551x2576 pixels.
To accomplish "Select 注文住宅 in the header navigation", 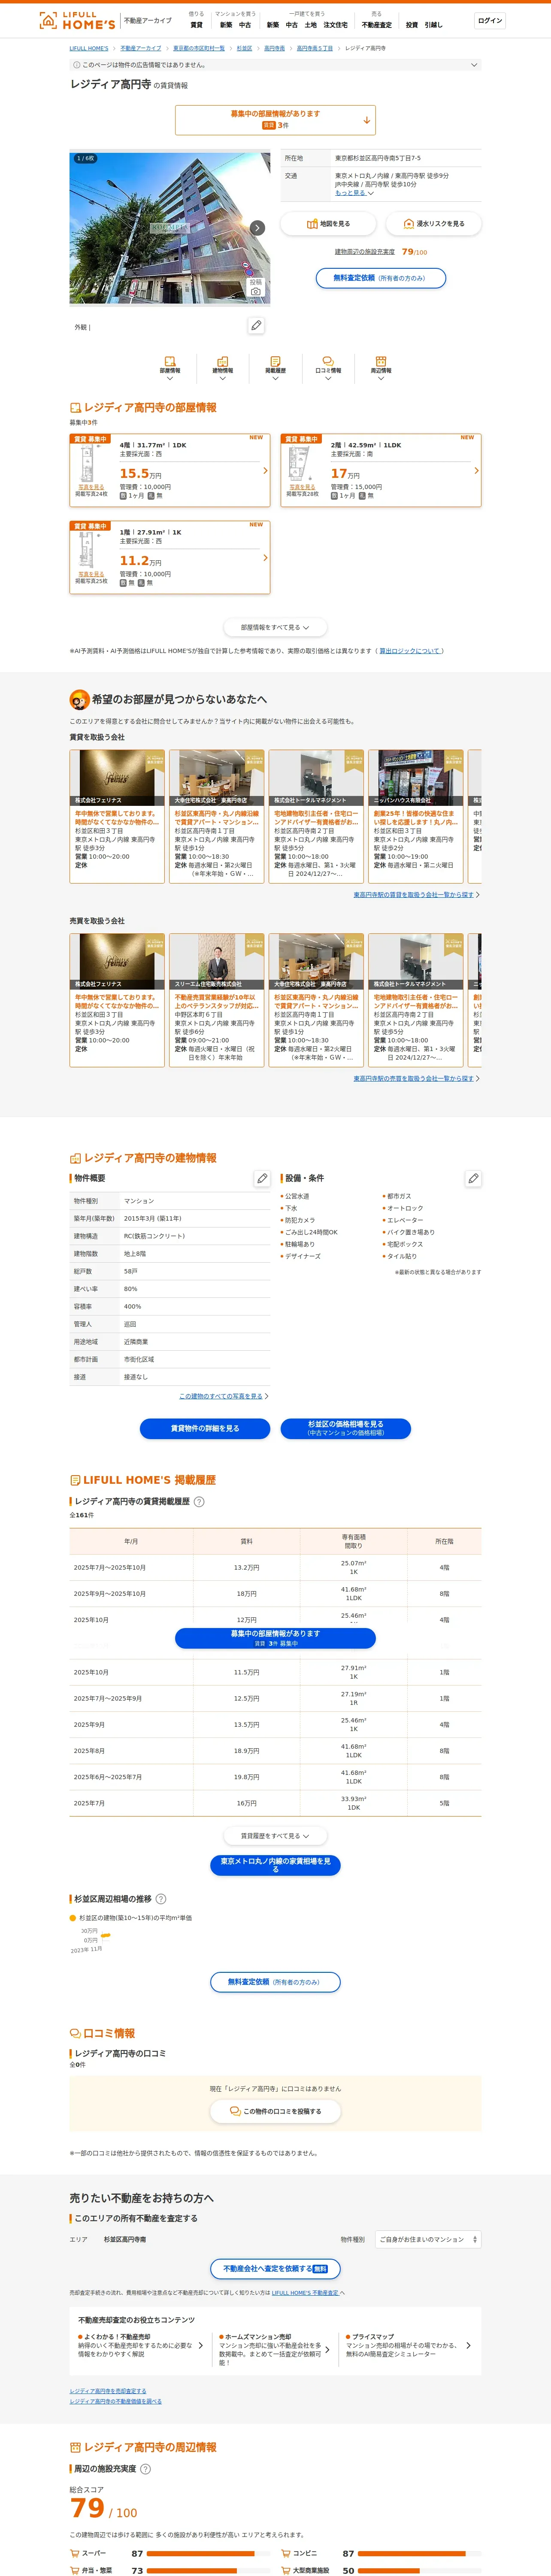I will [x=335, y=24].
